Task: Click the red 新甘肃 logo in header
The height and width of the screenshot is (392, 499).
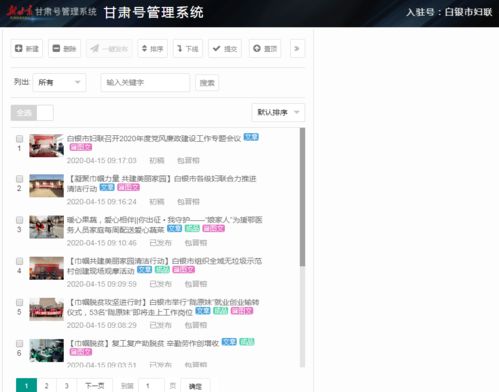Action: tap(20, 11)
